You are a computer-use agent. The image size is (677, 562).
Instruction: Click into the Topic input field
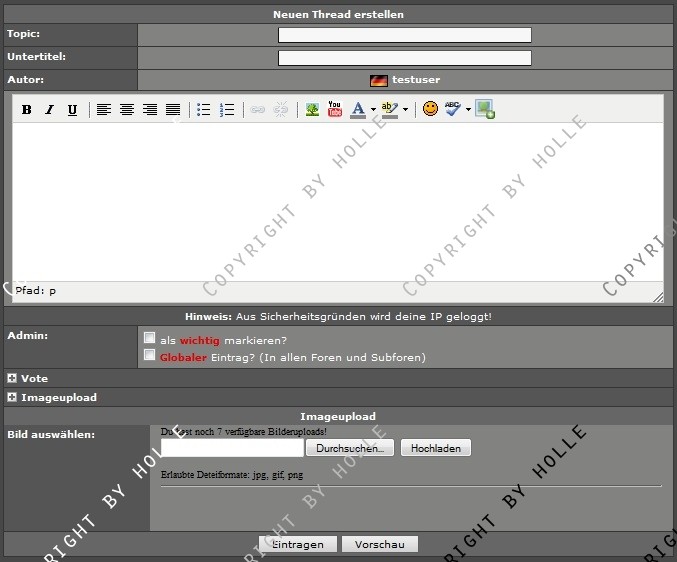(x=405, y=35)
